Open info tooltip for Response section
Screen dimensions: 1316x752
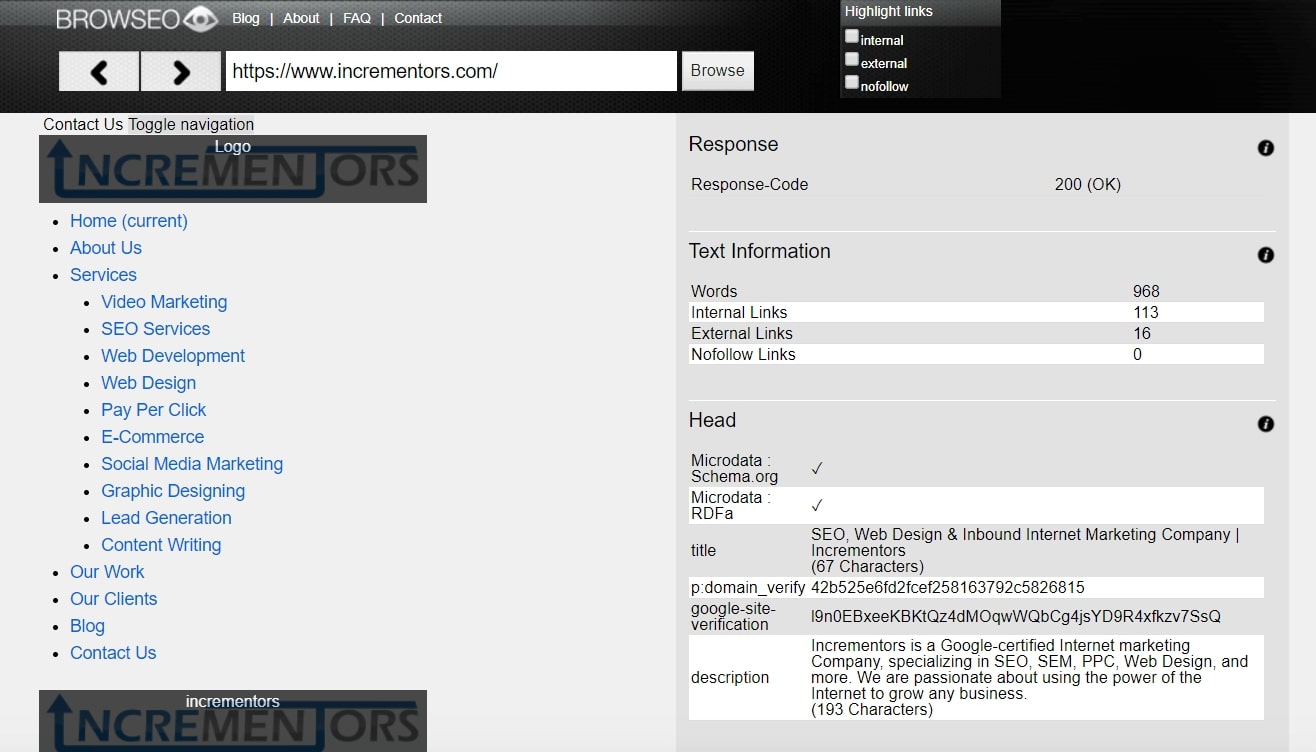pos(1265,147)
